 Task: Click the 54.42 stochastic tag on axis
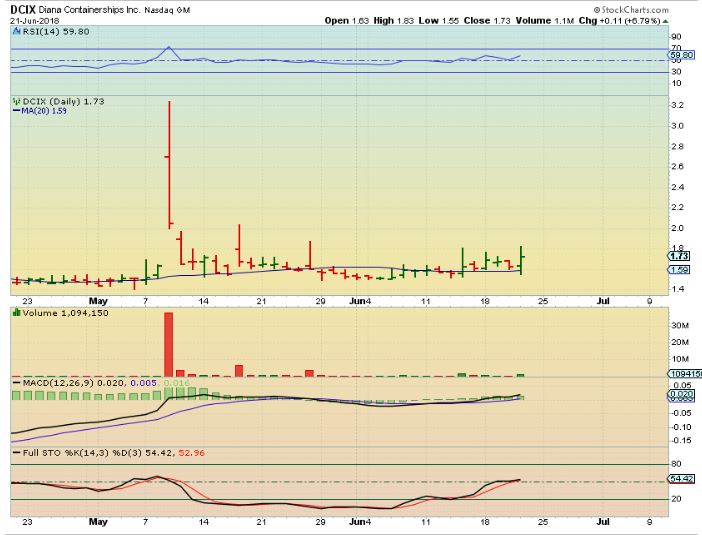click(681, 479)
